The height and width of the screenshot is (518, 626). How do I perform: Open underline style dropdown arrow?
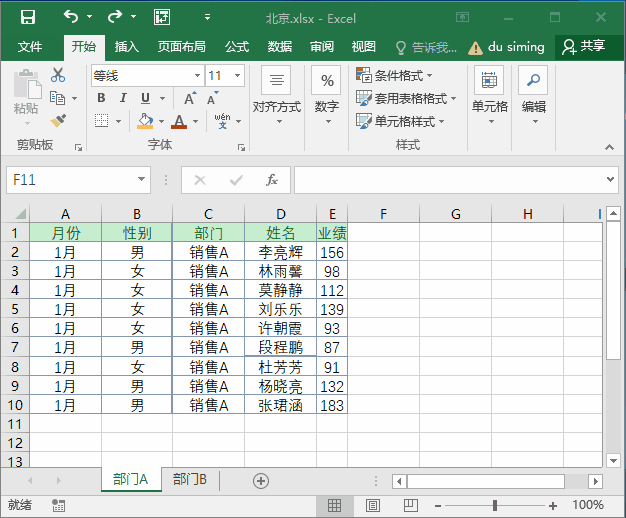[162, 98]
